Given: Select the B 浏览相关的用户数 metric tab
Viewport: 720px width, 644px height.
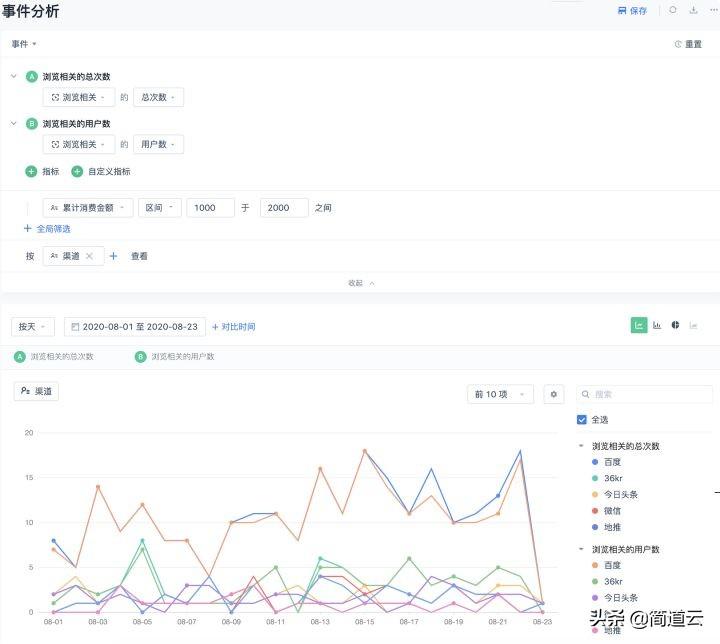Looking at the screenshot, I should [x=174, y=356].
